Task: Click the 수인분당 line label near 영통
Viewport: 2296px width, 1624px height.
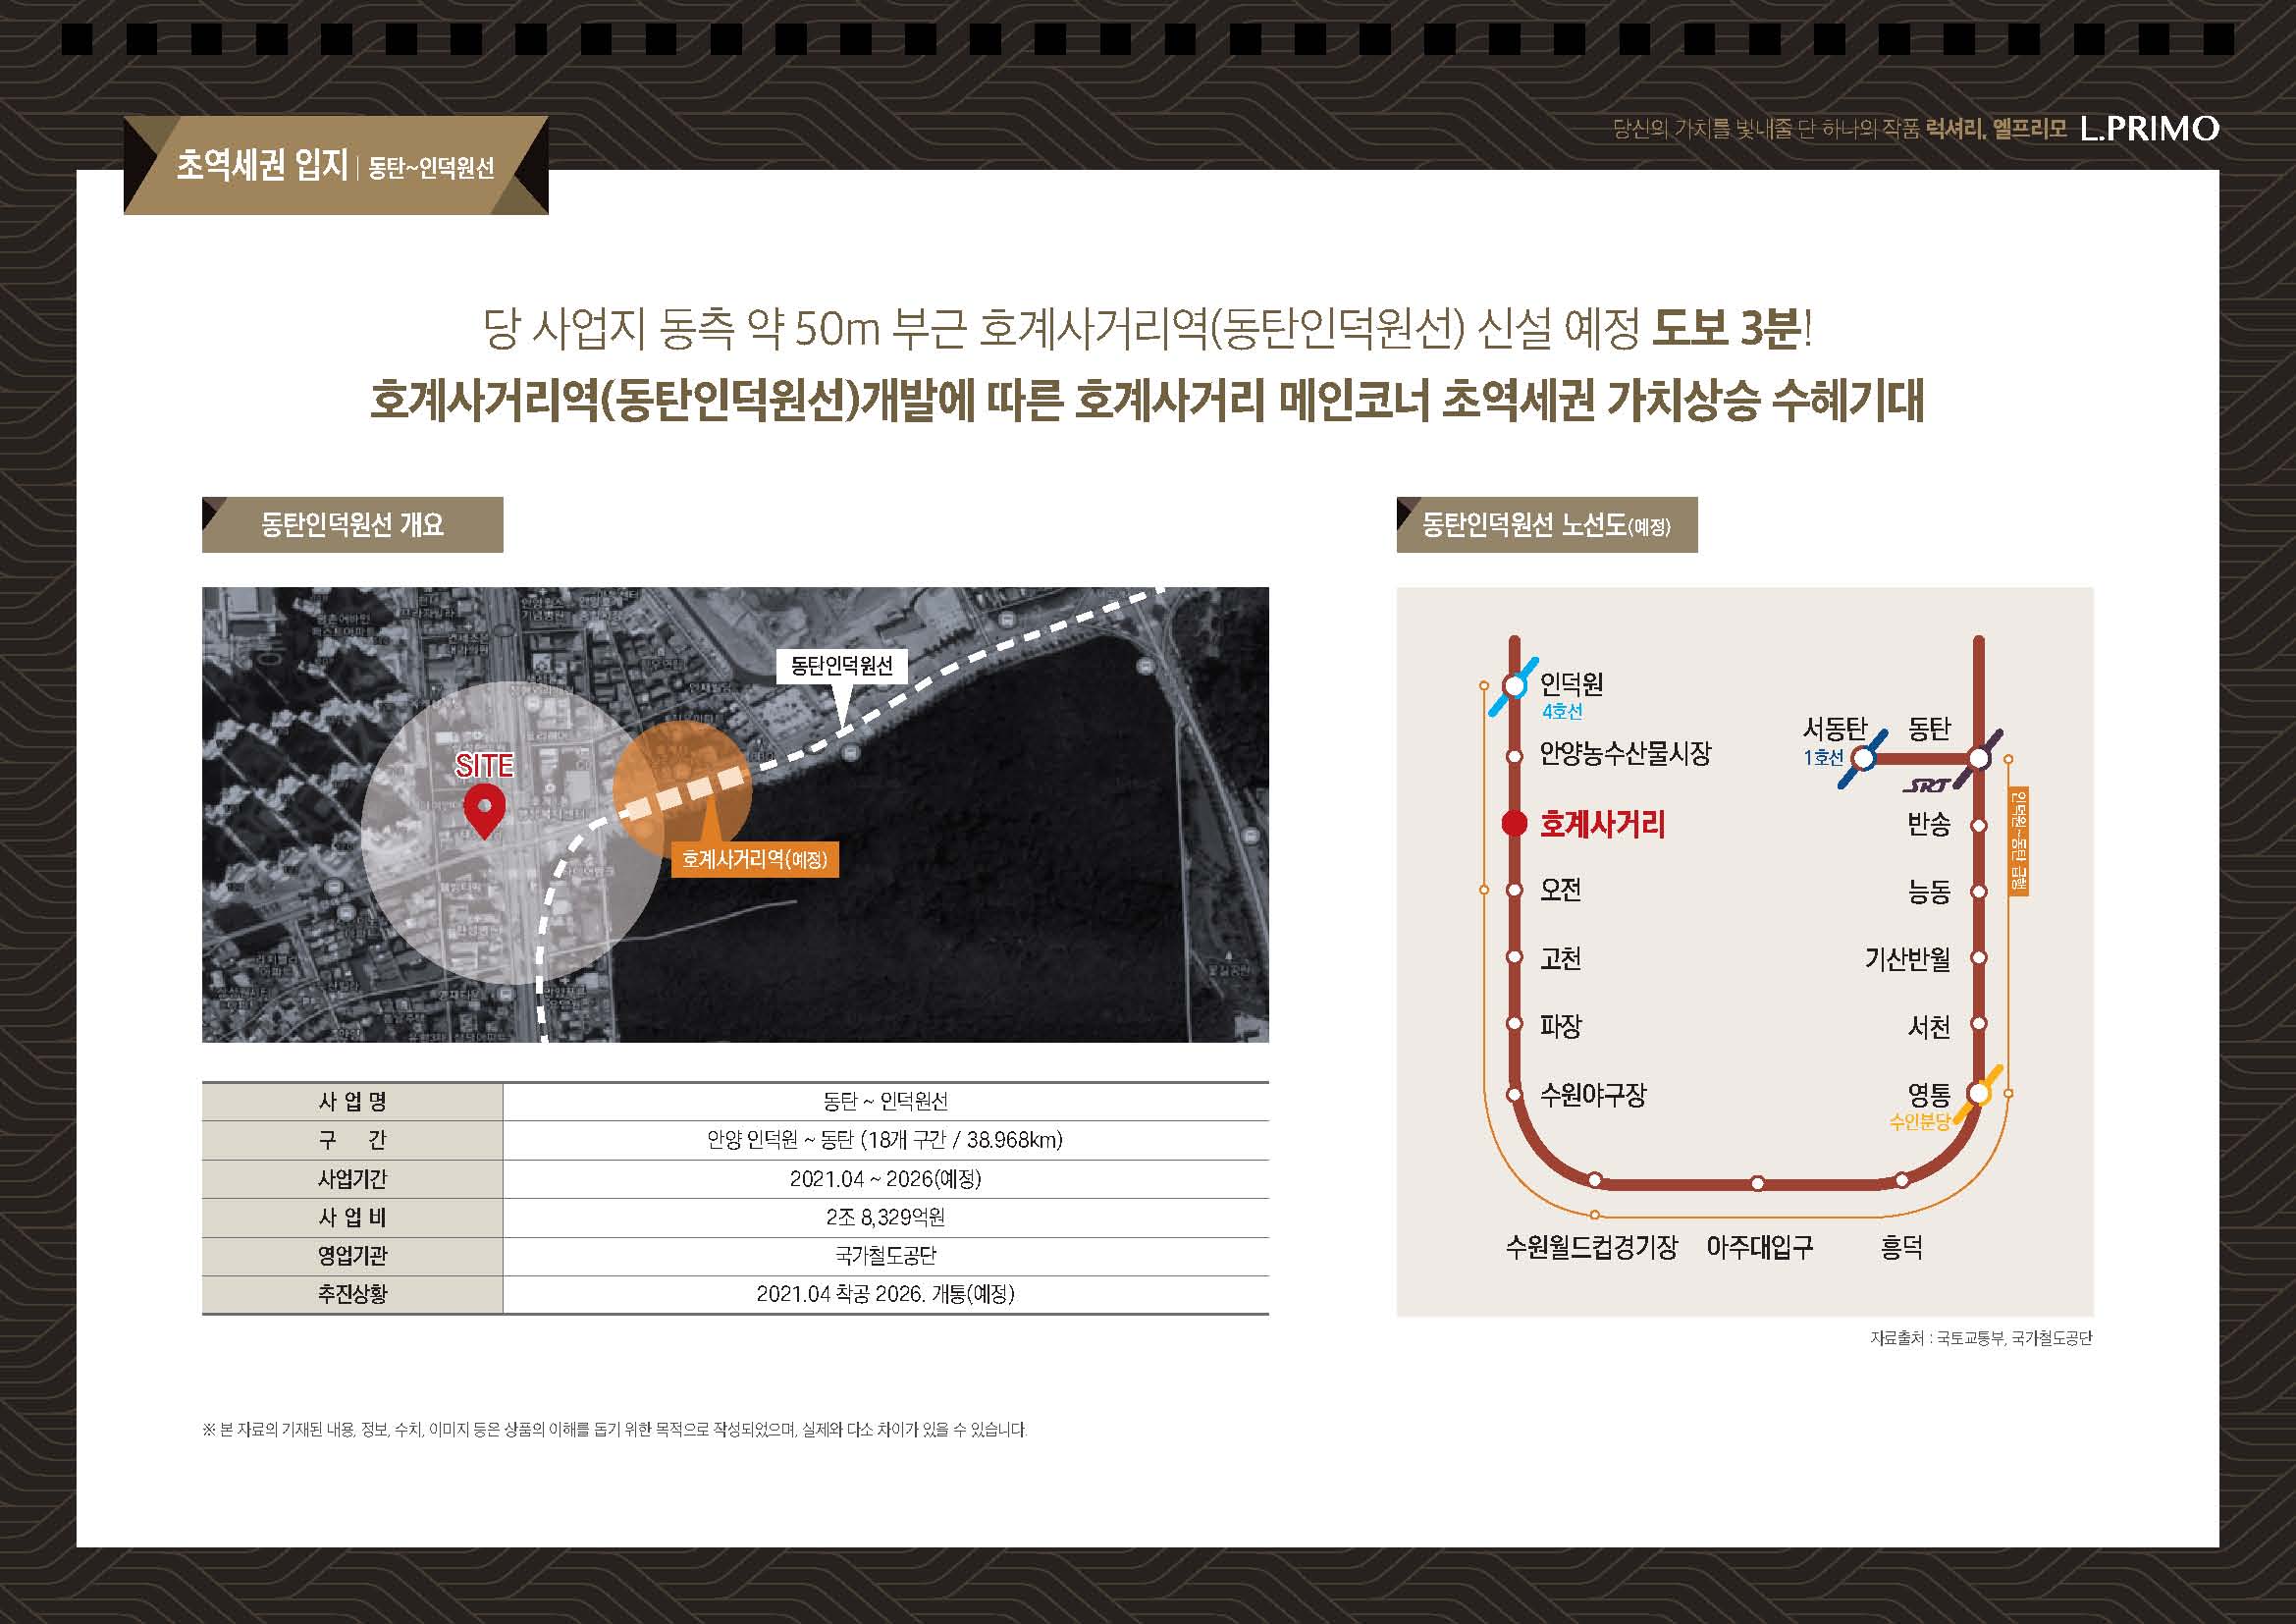Action: pyautogui.click(x=1919, y=1122)
